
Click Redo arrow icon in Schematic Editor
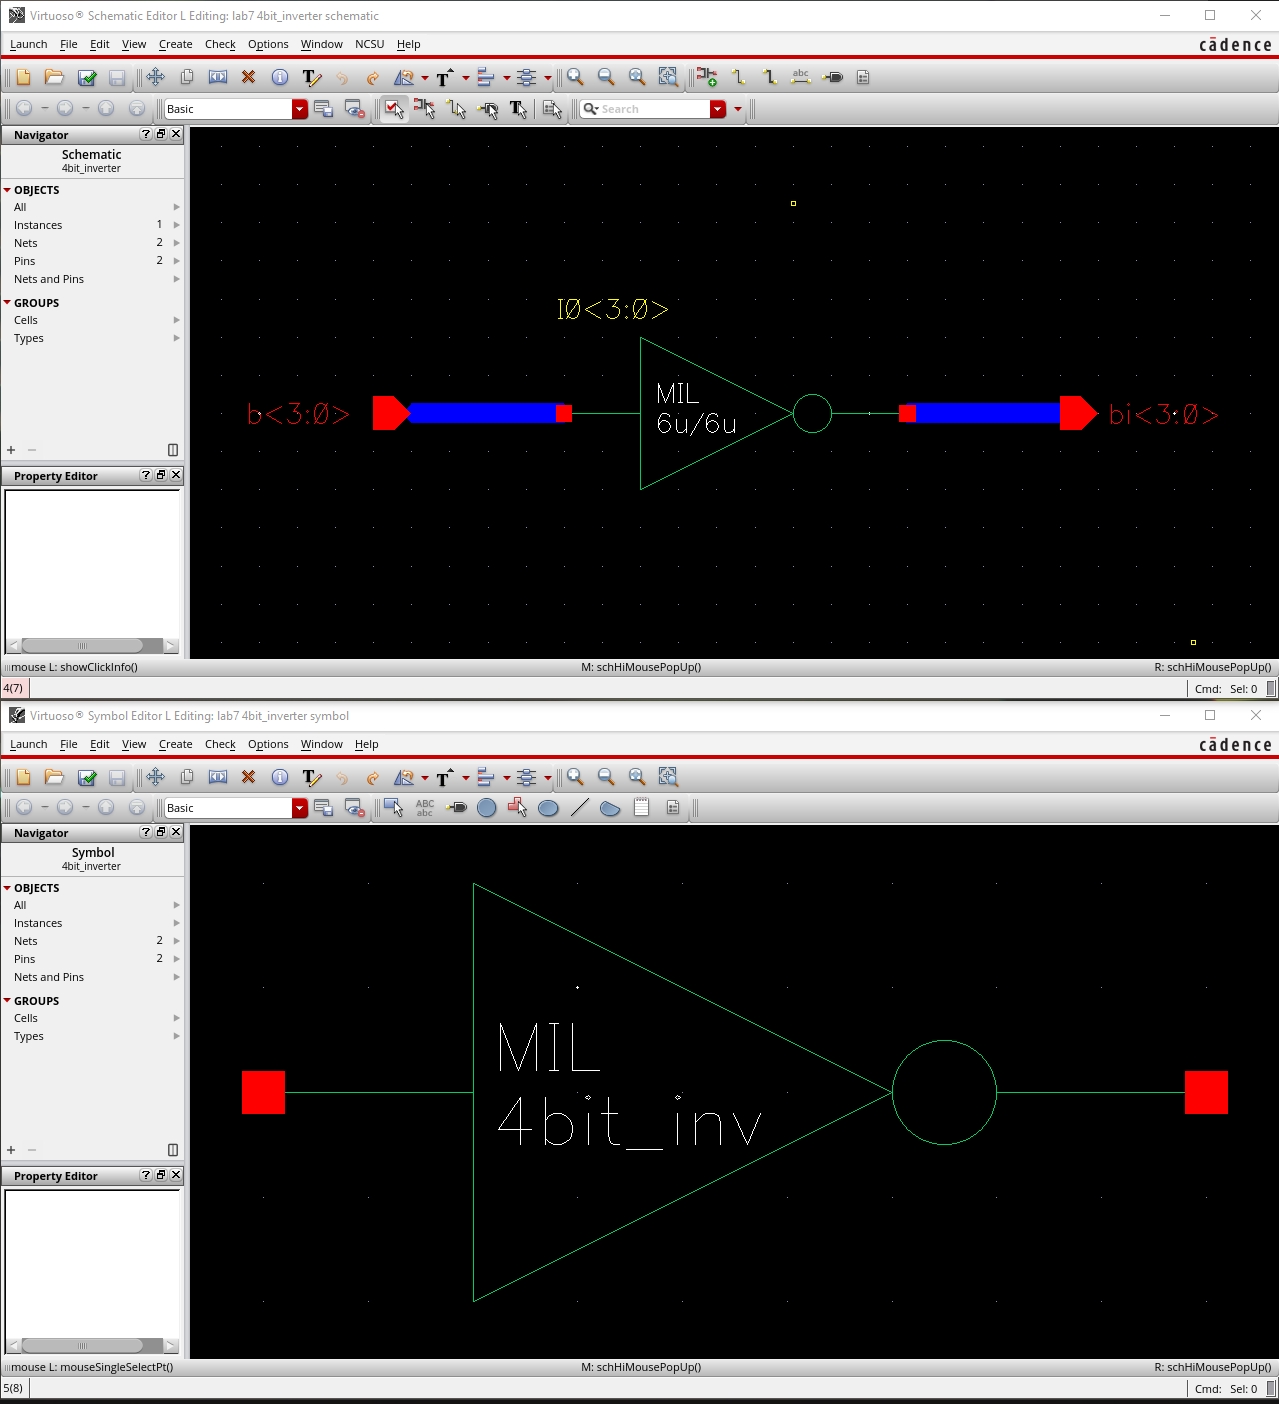coord(373,77)
